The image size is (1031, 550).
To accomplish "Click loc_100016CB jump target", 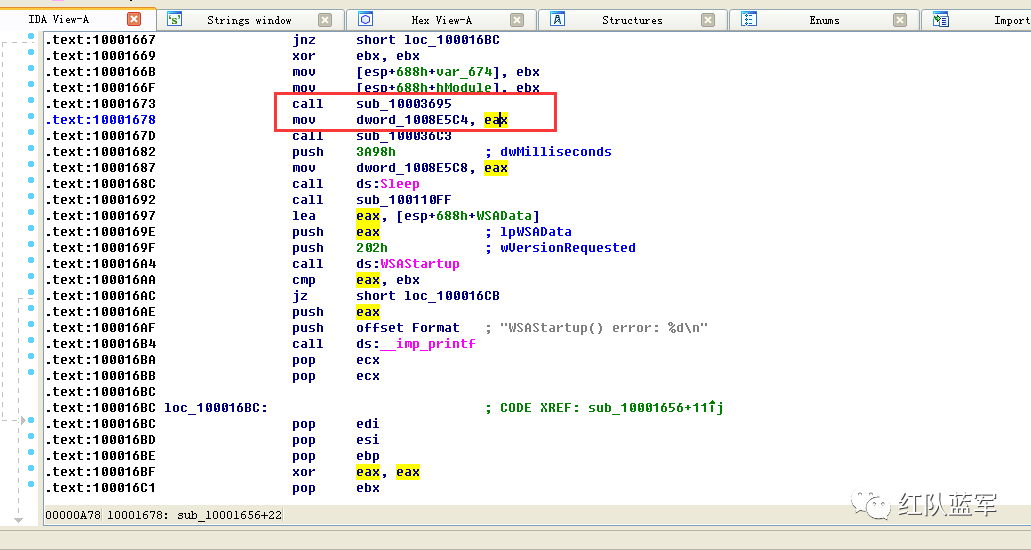I will 452,295.
